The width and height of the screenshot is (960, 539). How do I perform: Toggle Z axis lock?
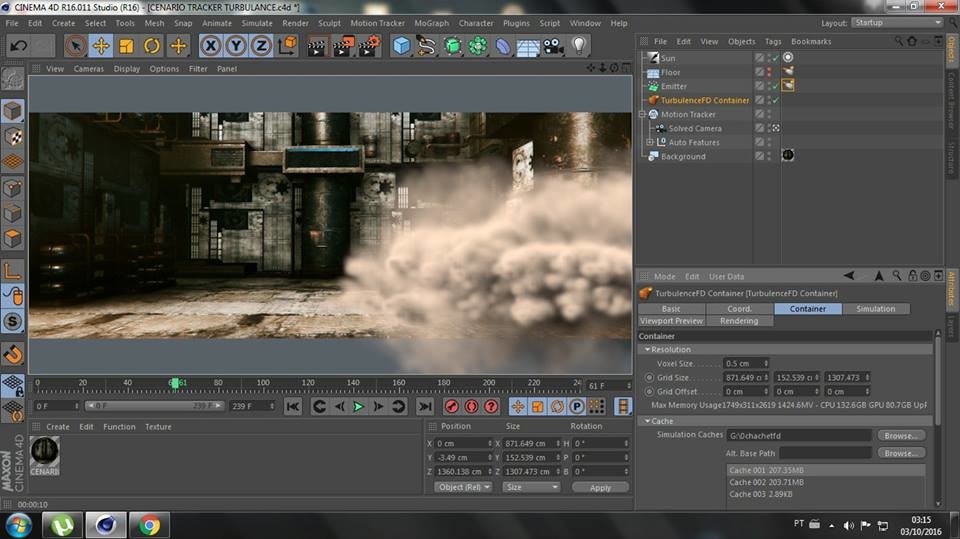(x=261, y=46)
